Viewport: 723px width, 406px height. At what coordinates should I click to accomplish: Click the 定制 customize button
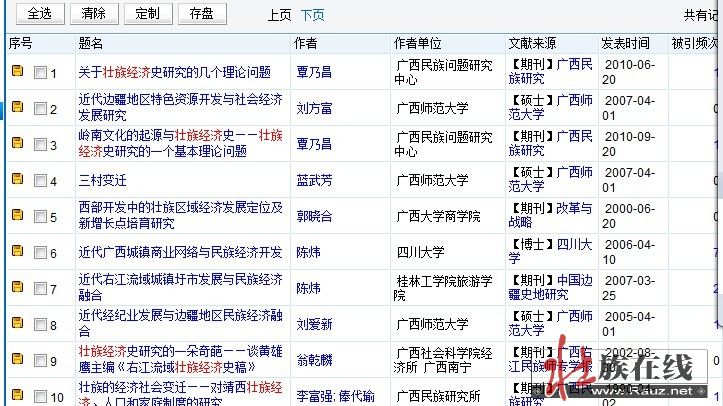147,14
